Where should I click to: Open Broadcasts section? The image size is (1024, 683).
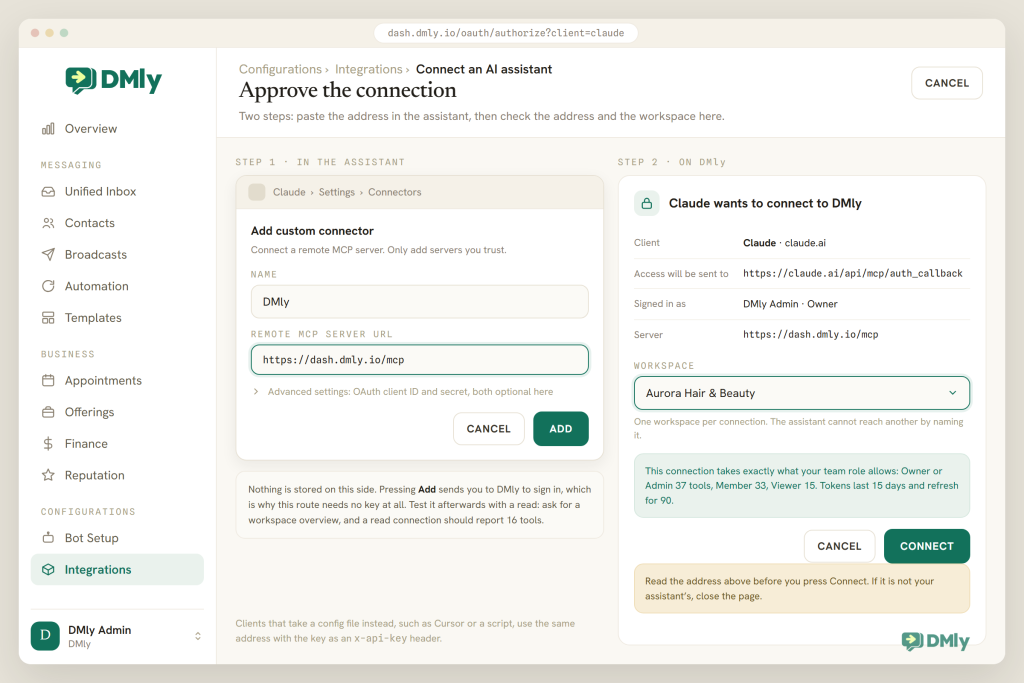[x=118, y=255]
